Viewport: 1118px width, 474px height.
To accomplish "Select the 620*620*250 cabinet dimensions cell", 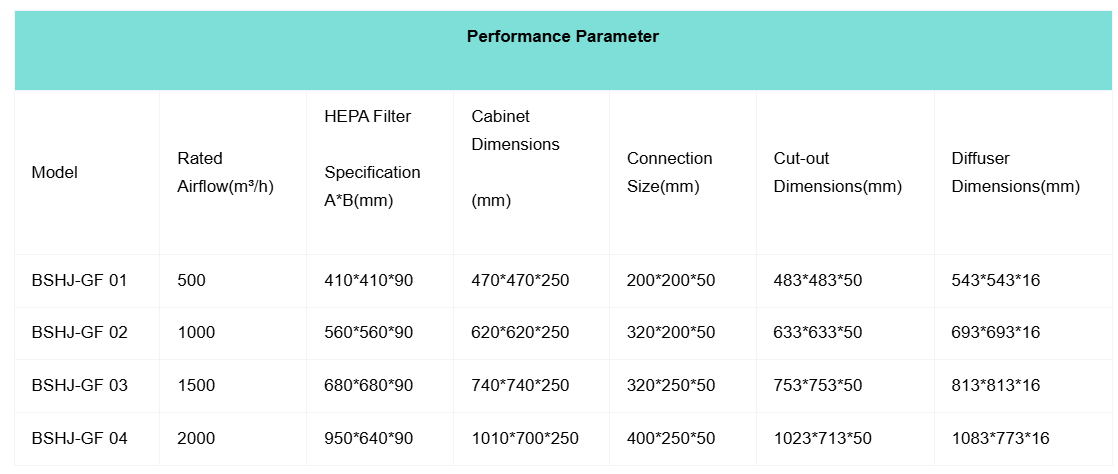I will click(520, 333).
